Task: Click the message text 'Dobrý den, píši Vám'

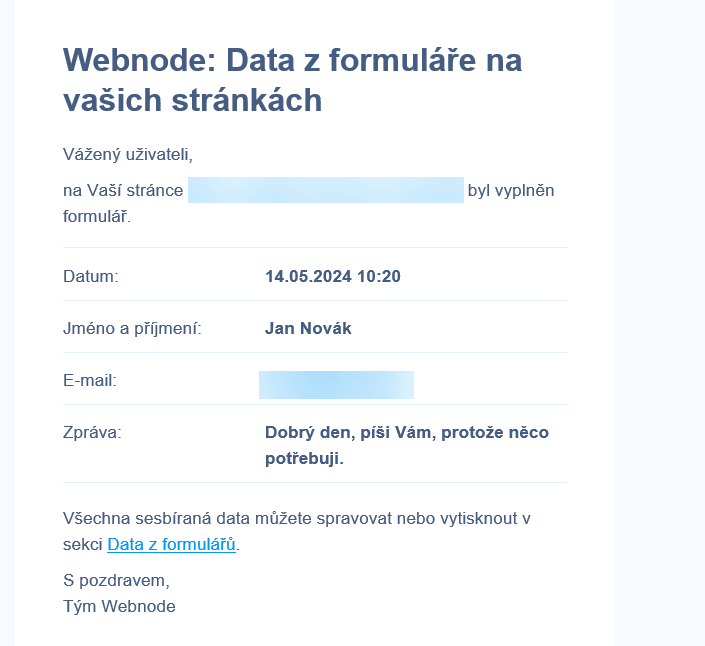Action: 348,432
